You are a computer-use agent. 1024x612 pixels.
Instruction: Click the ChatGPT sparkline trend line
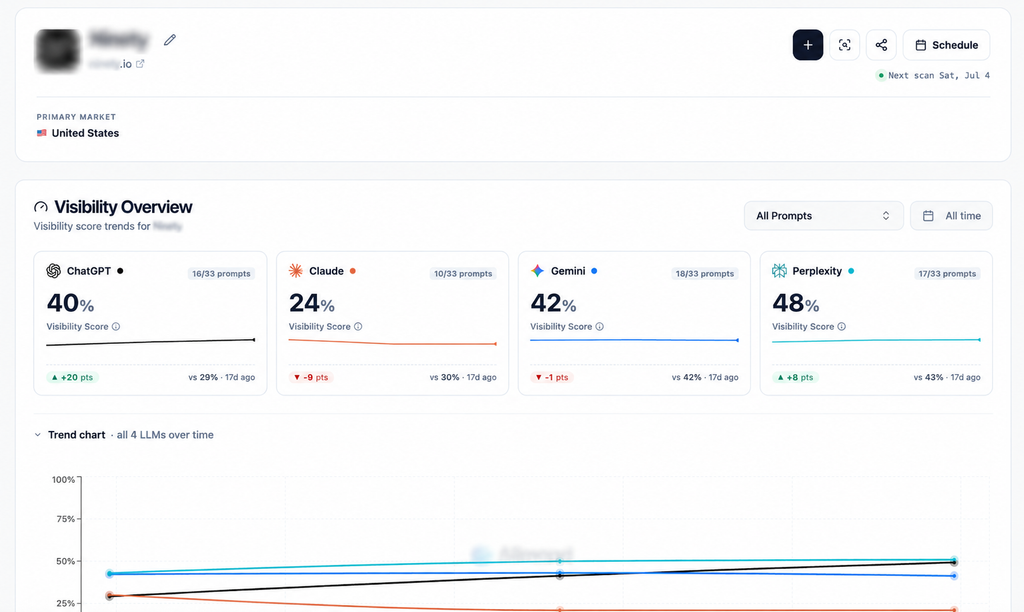[150, 342]
